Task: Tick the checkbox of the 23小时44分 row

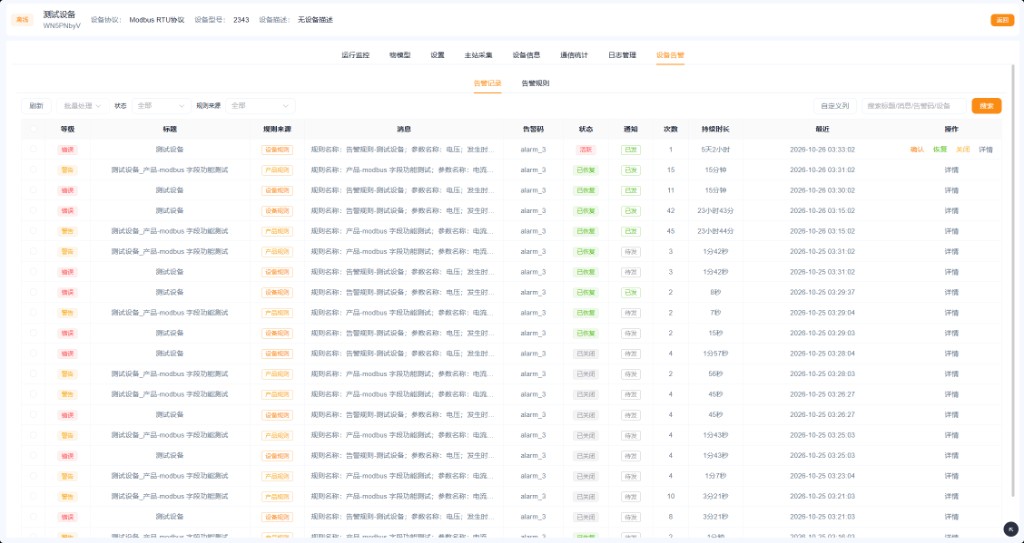Action: pos(33,231)
